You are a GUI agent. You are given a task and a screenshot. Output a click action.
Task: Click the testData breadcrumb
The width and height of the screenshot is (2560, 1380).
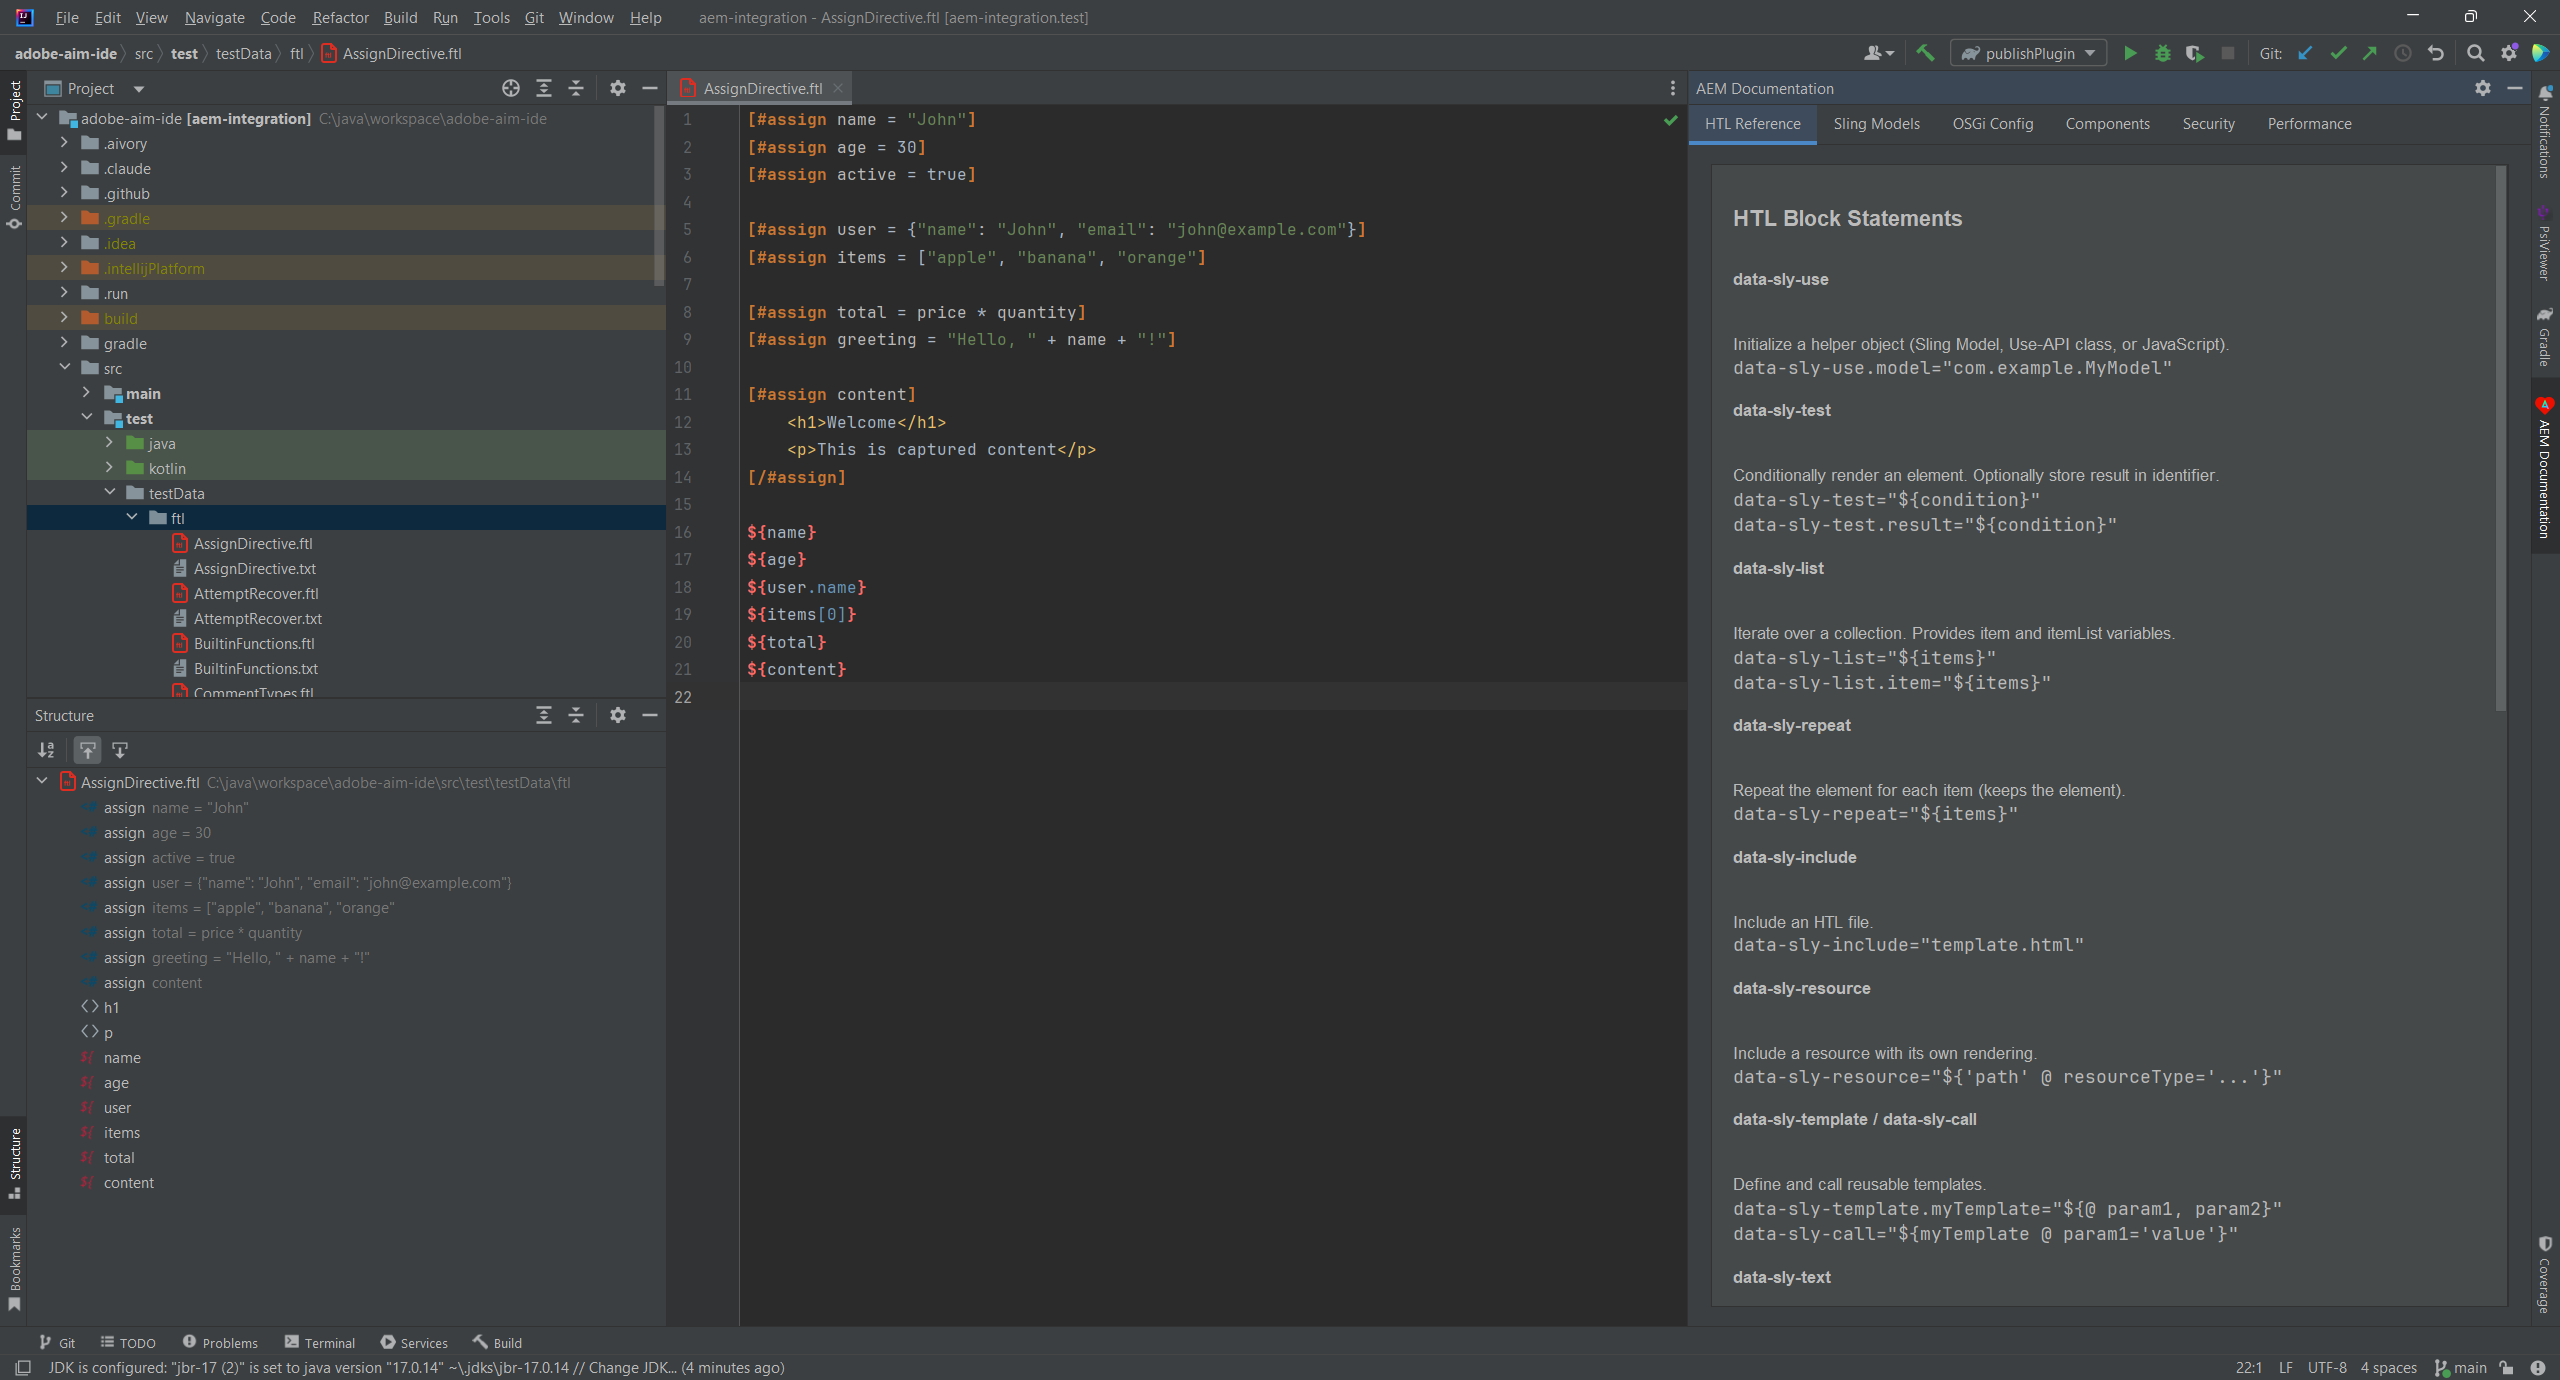(243, 54)
